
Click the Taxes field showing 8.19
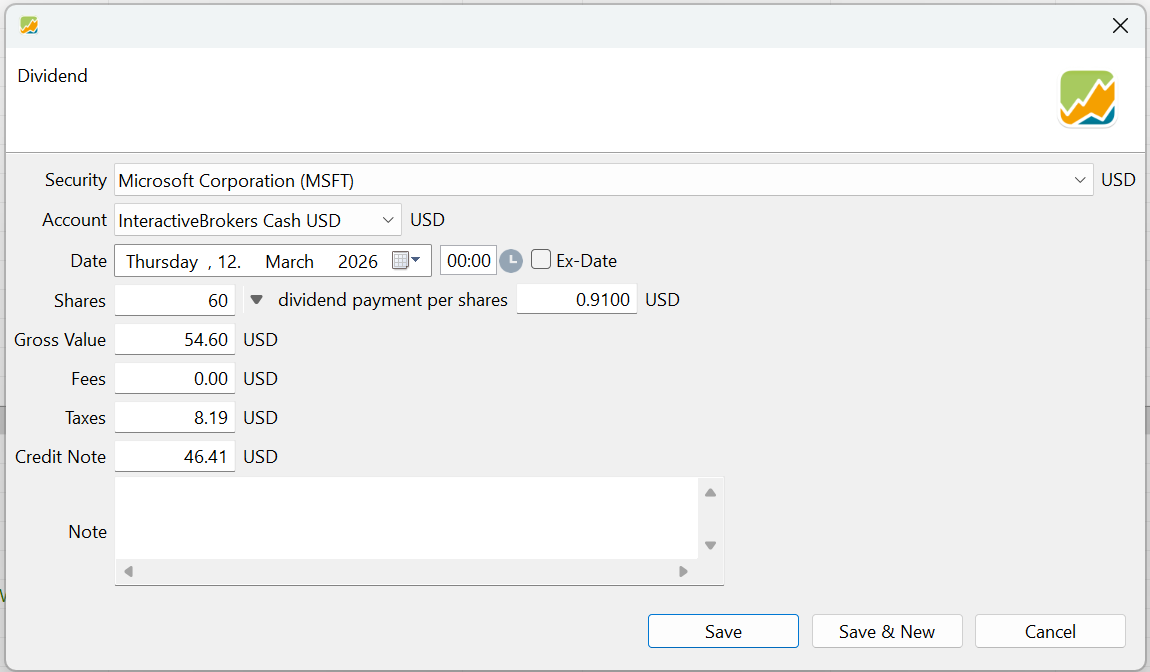click(x=175, y=417)
